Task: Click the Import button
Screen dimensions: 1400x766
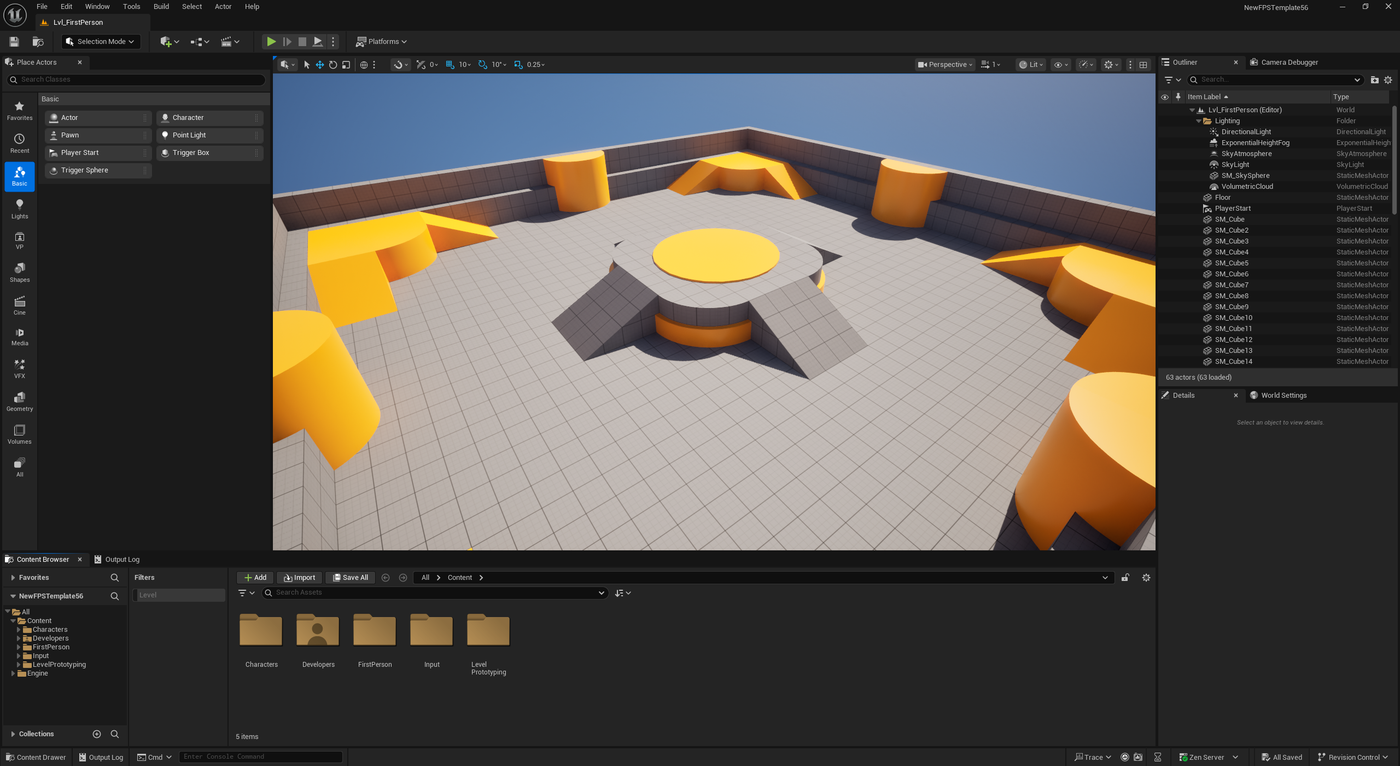Action: point(299,578)
